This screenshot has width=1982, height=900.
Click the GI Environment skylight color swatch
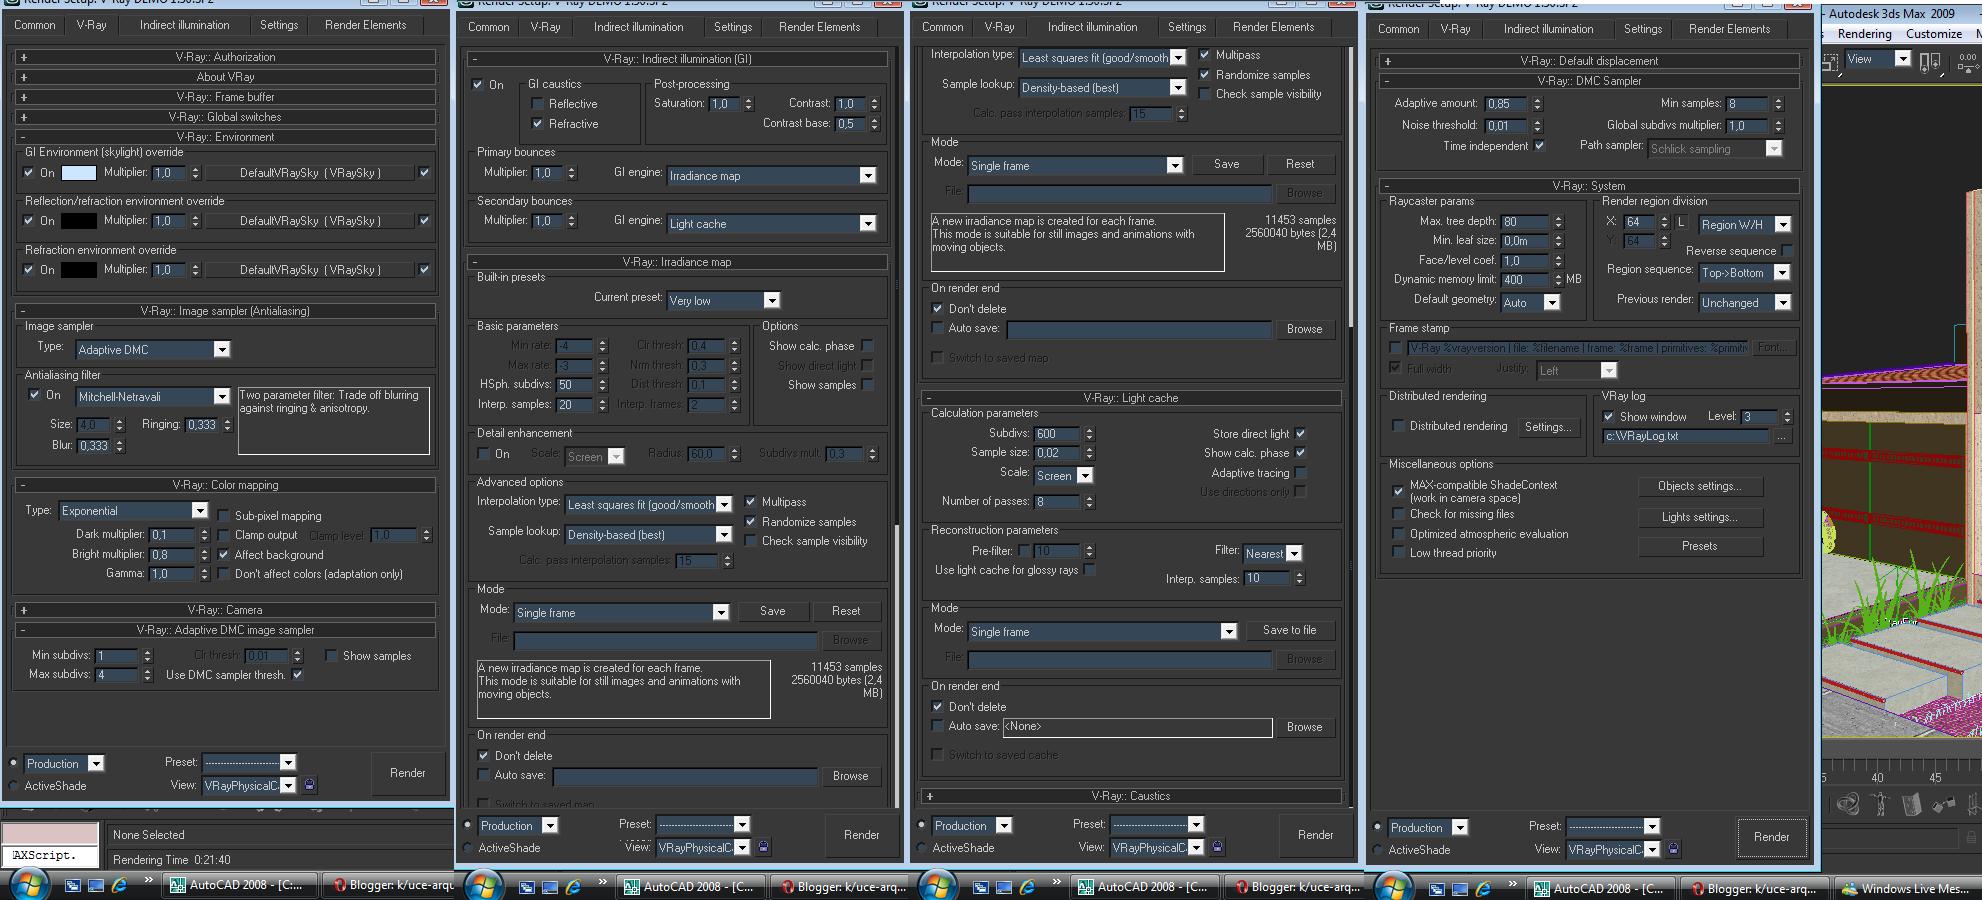[x=79, y=173]
